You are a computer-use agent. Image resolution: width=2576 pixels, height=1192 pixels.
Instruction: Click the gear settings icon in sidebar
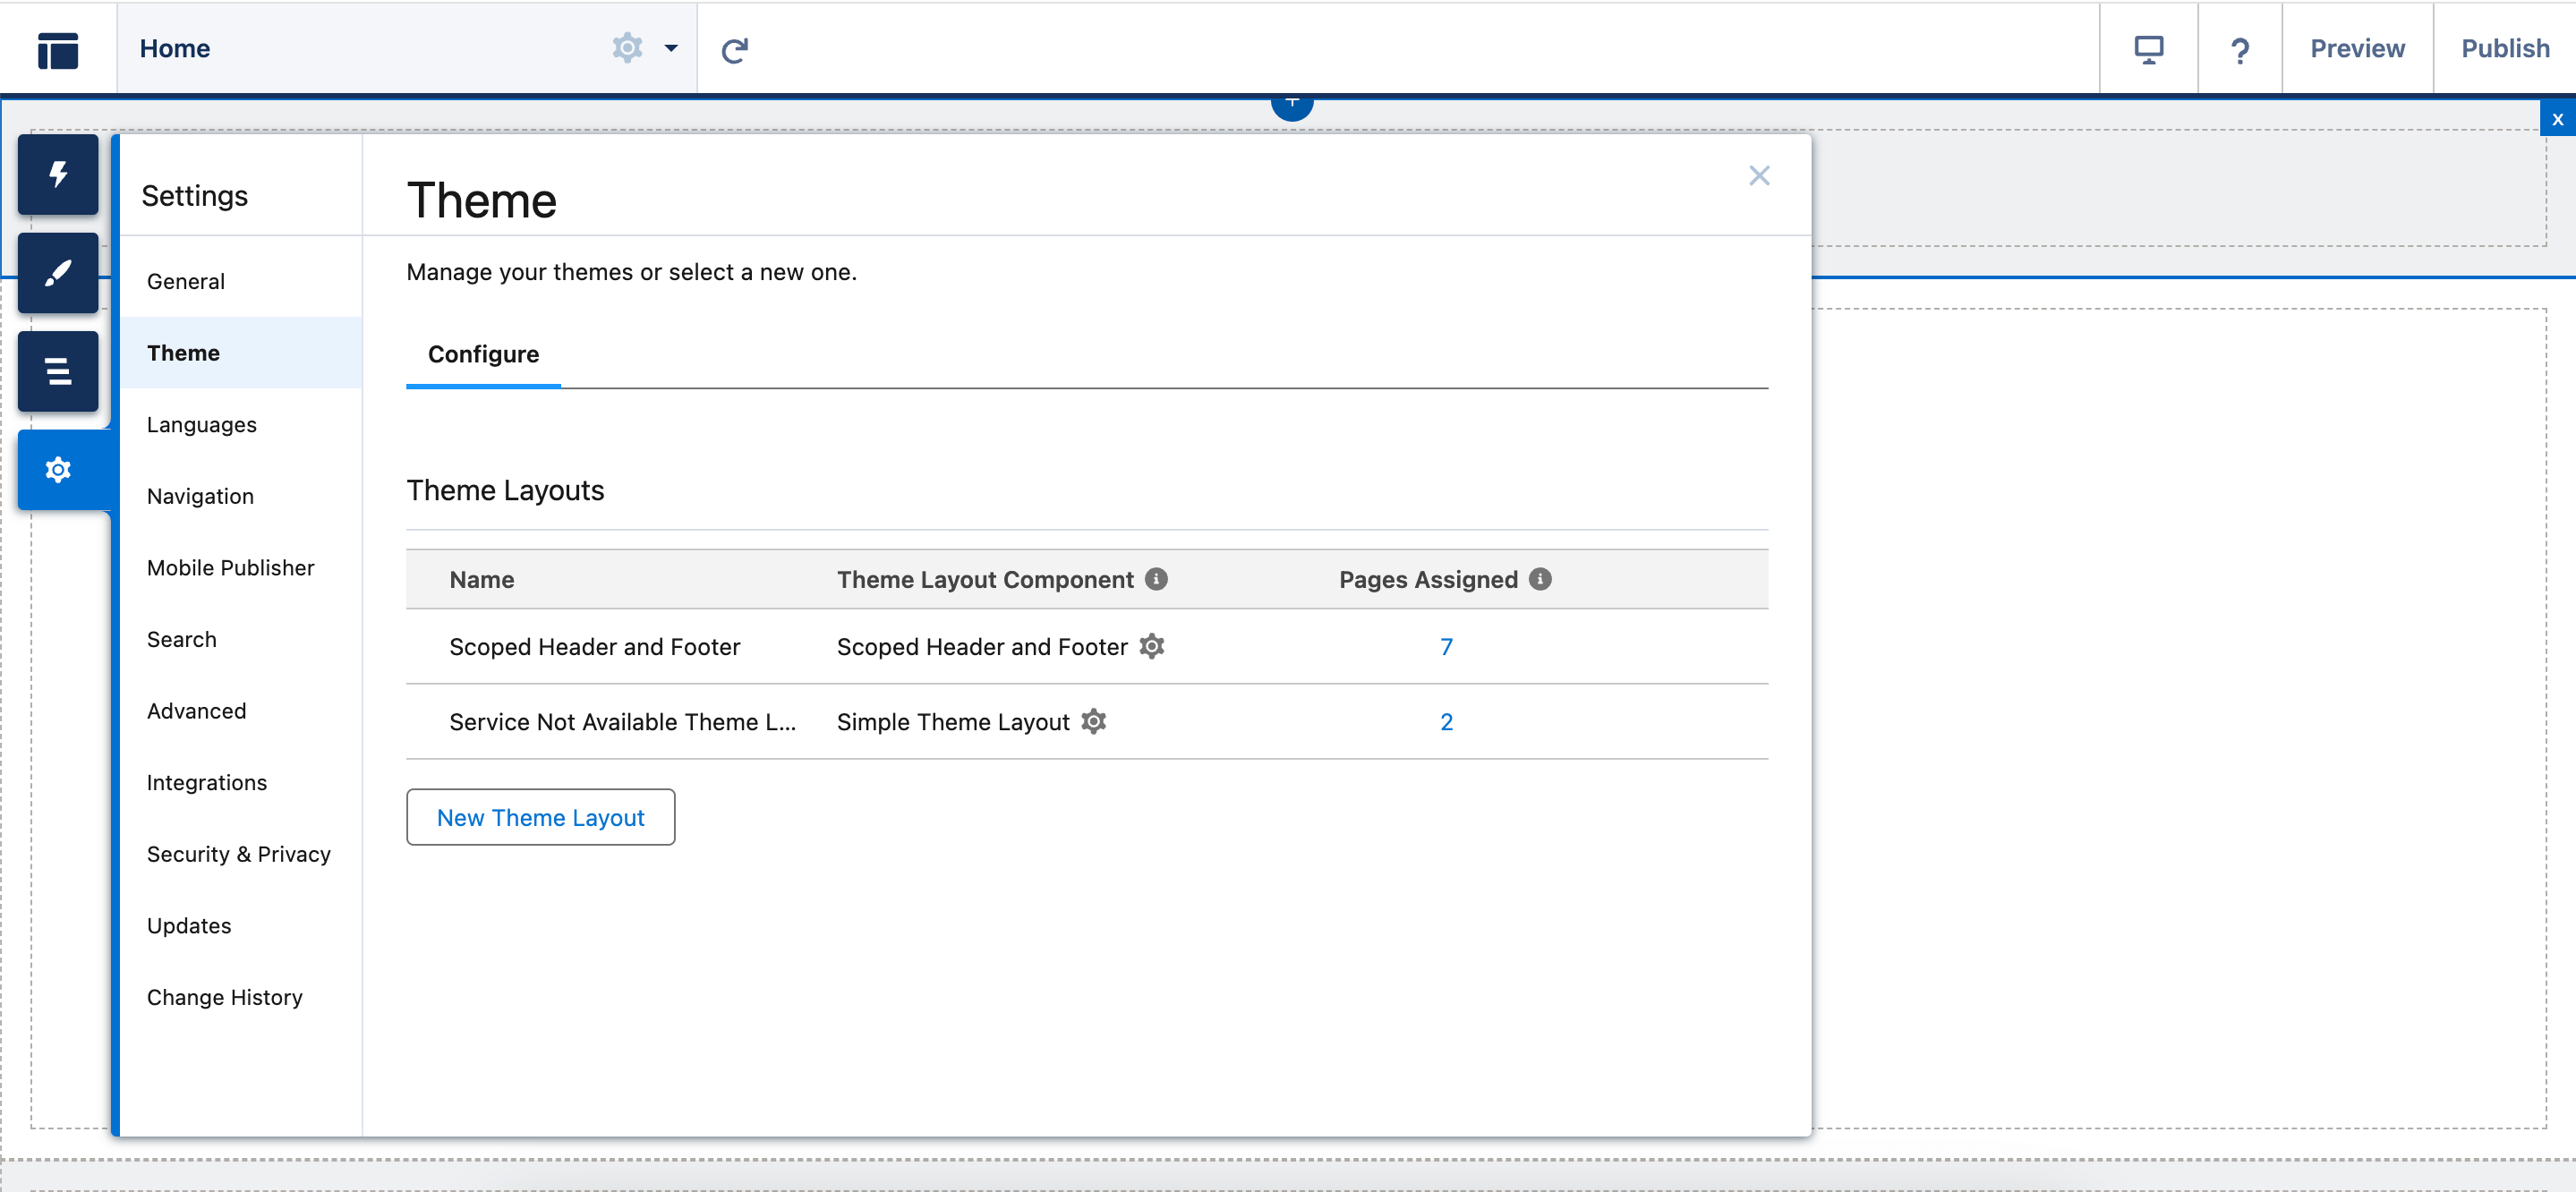click(57, 470)
